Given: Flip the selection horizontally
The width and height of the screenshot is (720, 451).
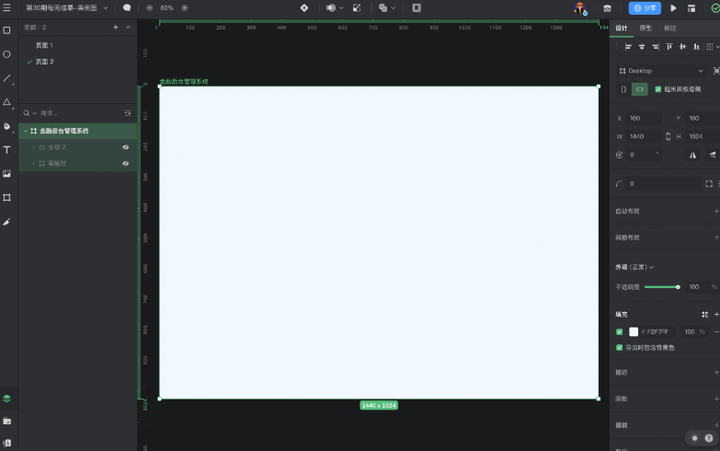Looking at the screenshot, I should coord(692,155).
